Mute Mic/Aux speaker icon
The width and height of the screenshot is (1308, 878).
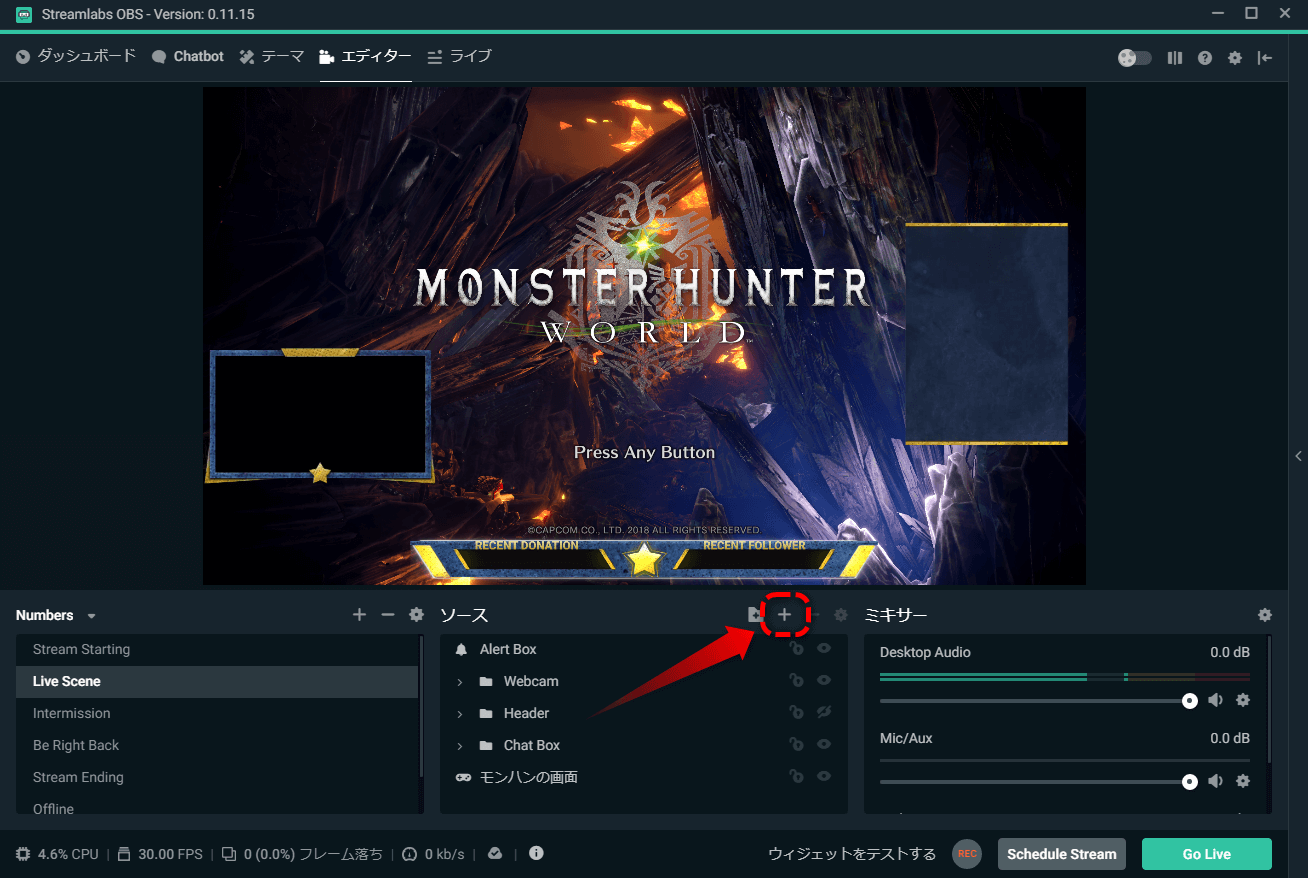[x=1215, y=781]
